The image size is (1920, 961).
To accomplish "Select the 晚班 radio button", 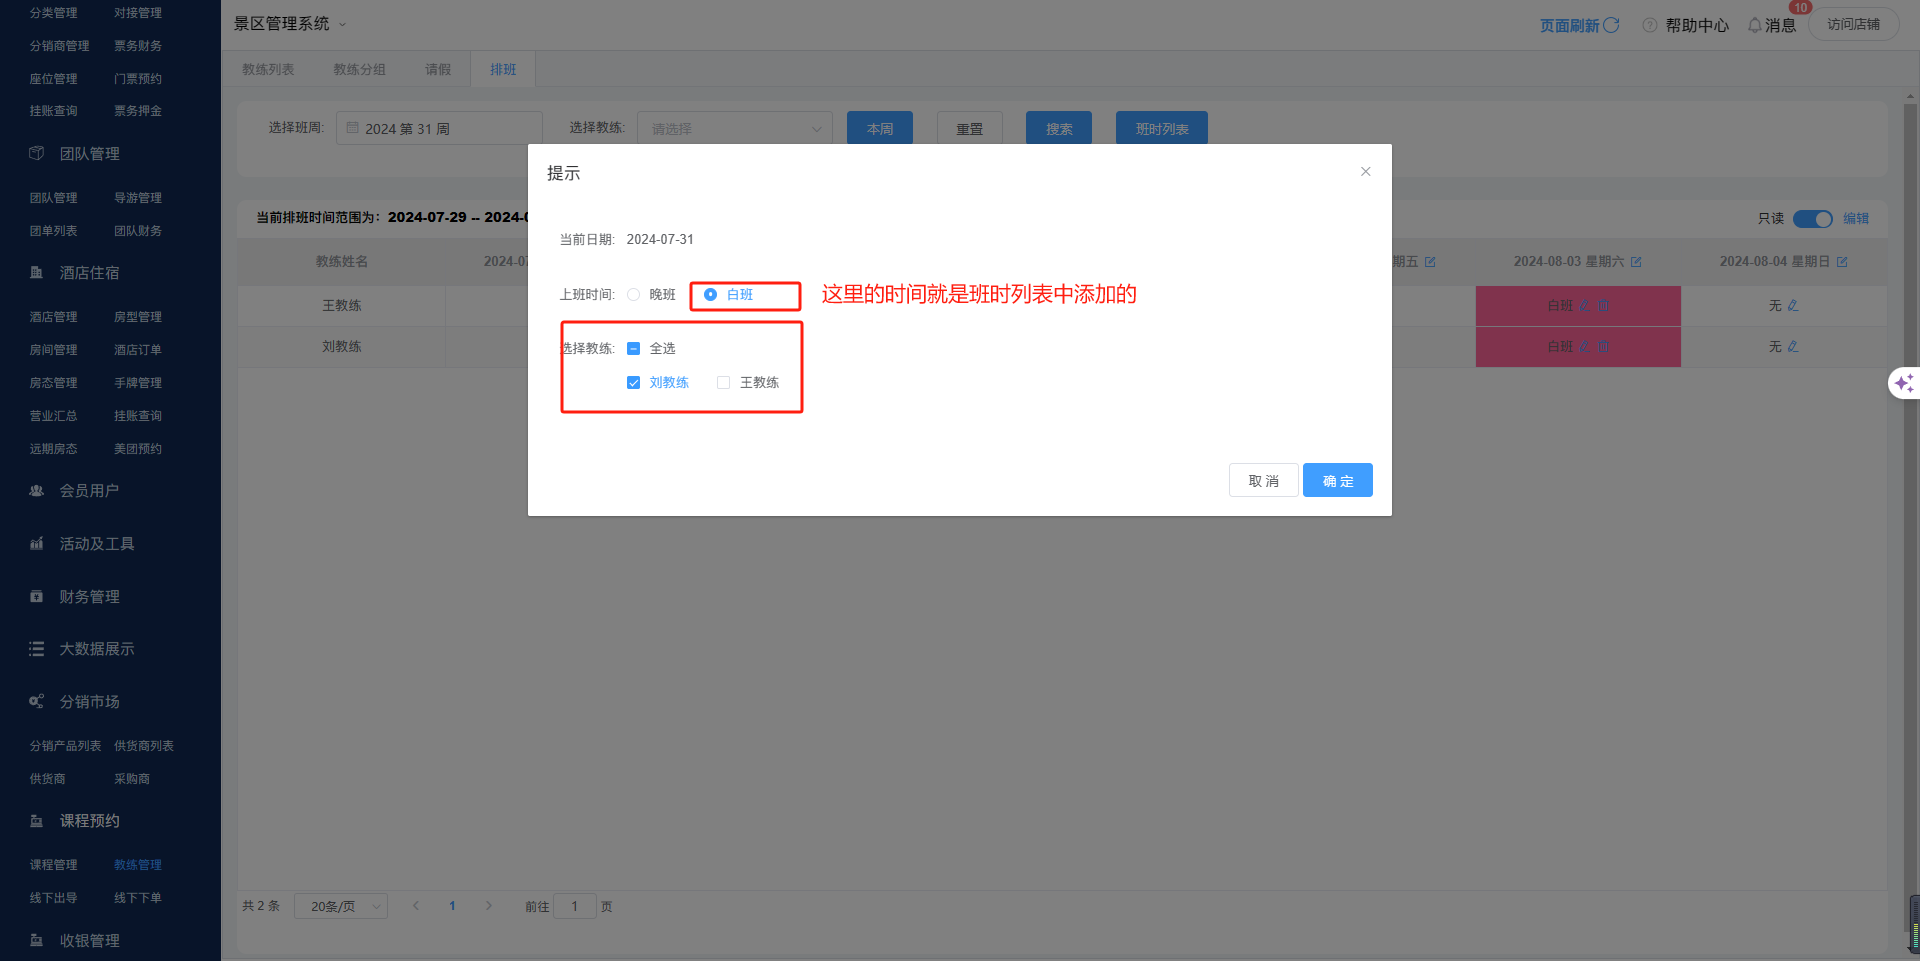I will (633, 295).
